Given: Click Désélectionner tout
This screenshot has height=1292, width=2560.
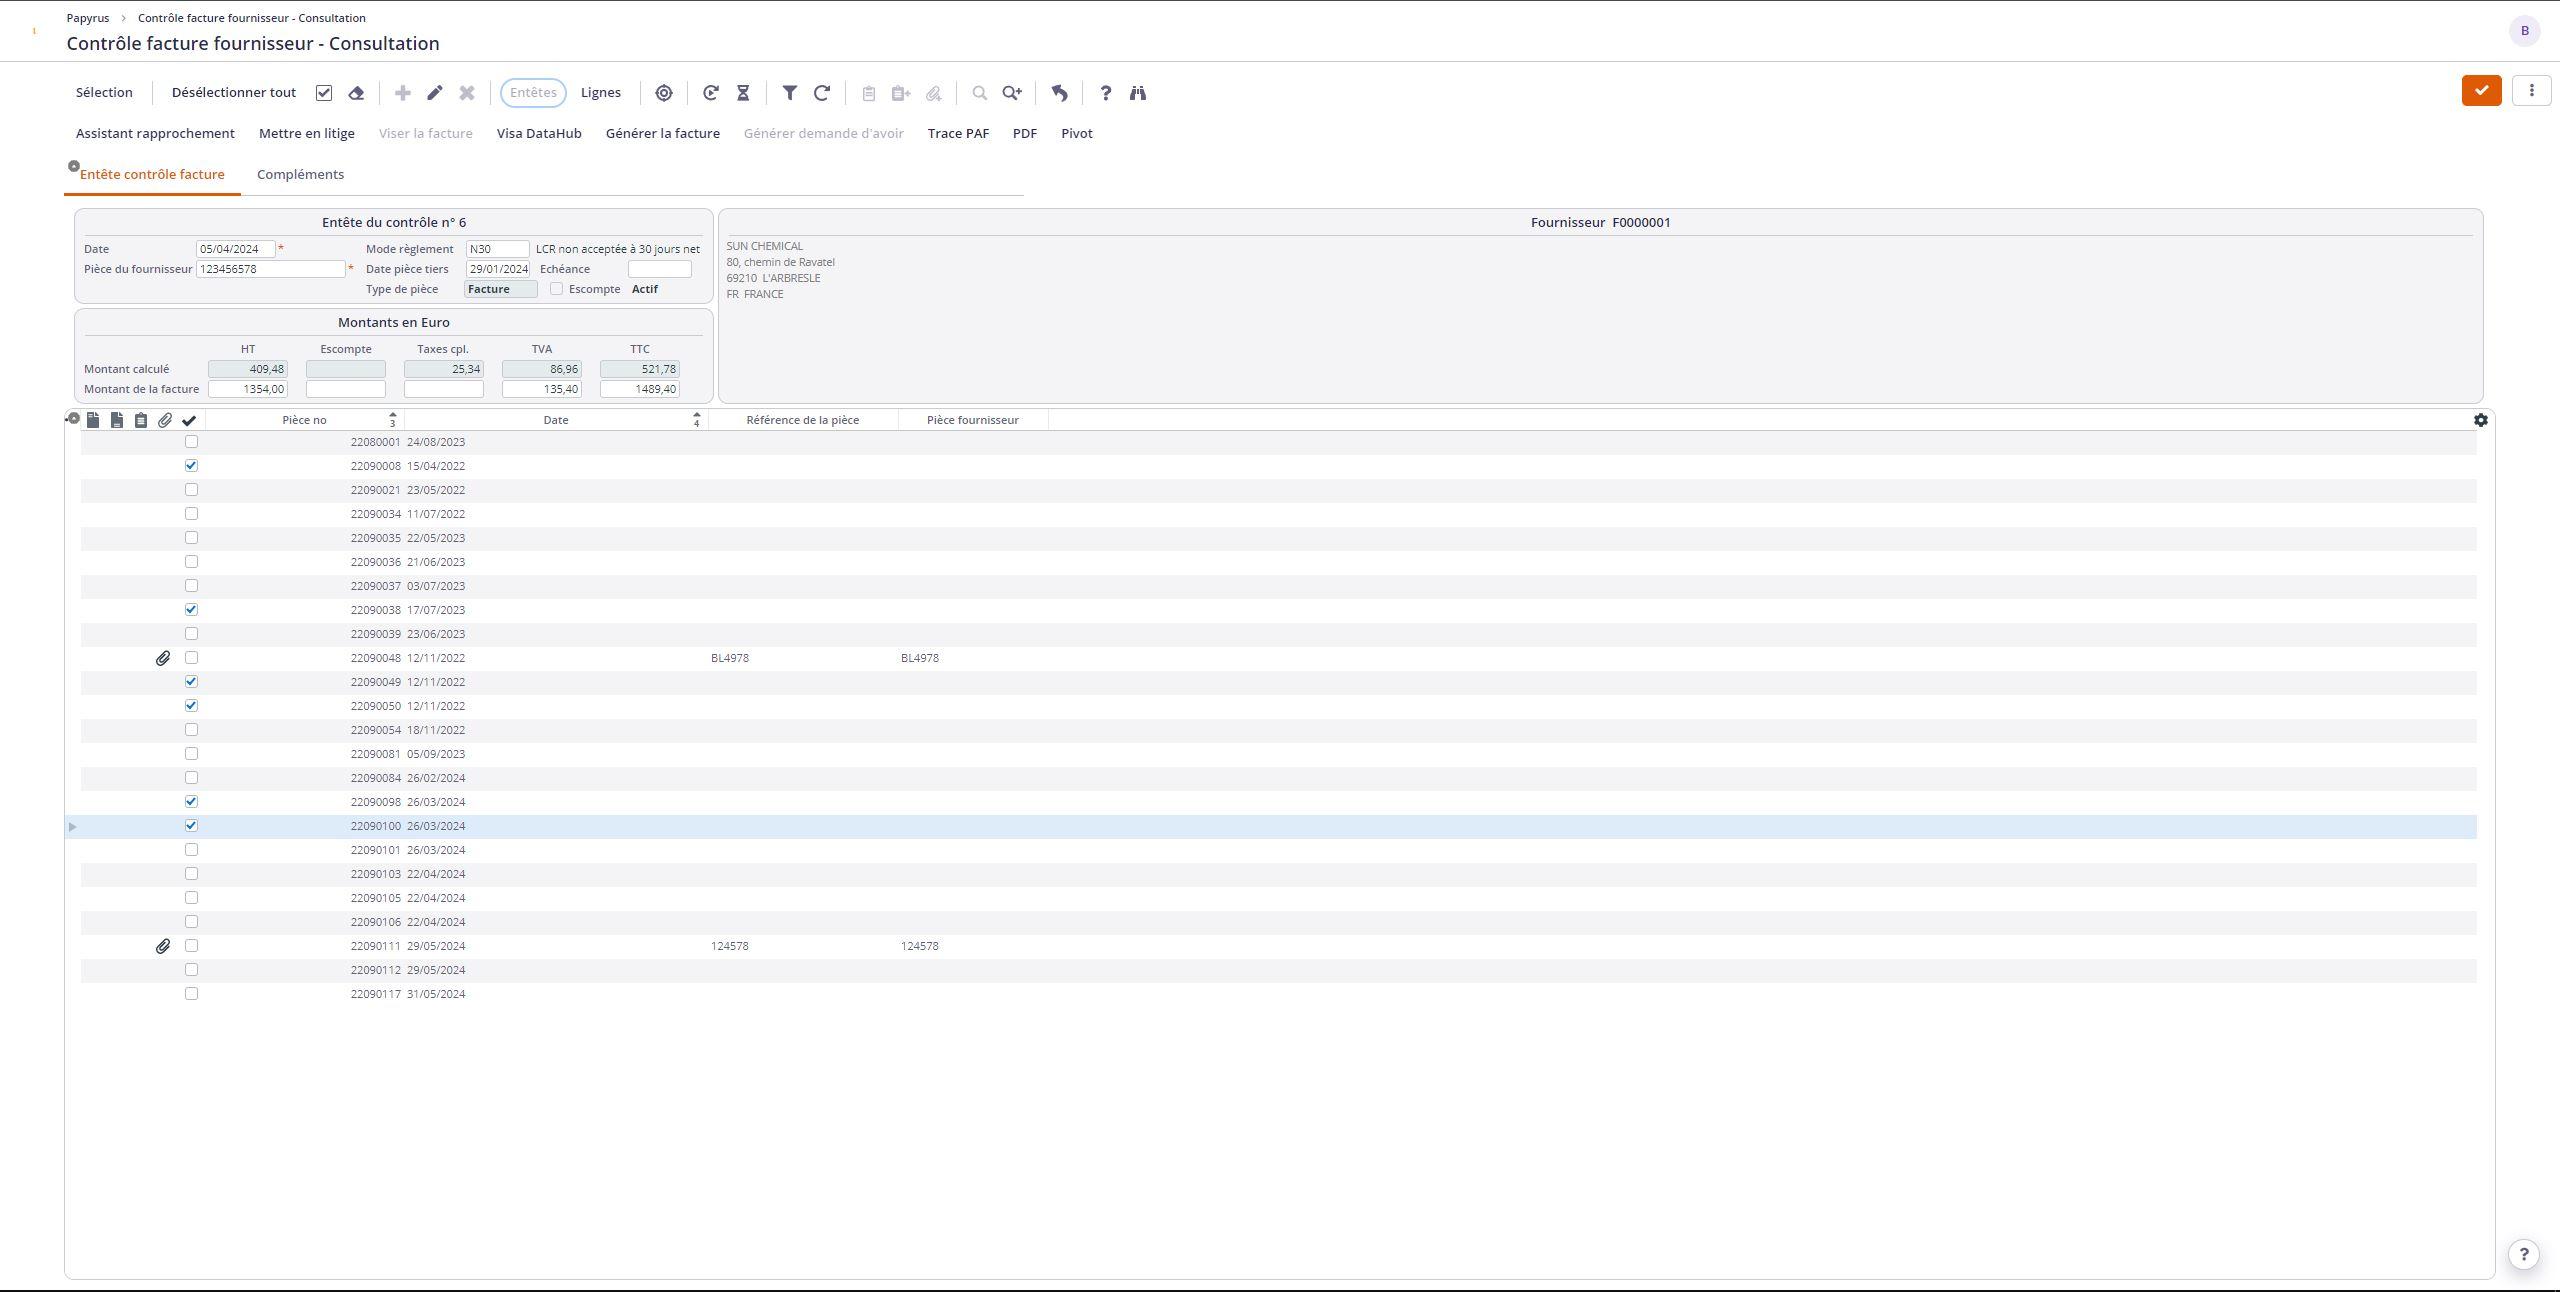Looking at the screenshot, I should point(234,93).
